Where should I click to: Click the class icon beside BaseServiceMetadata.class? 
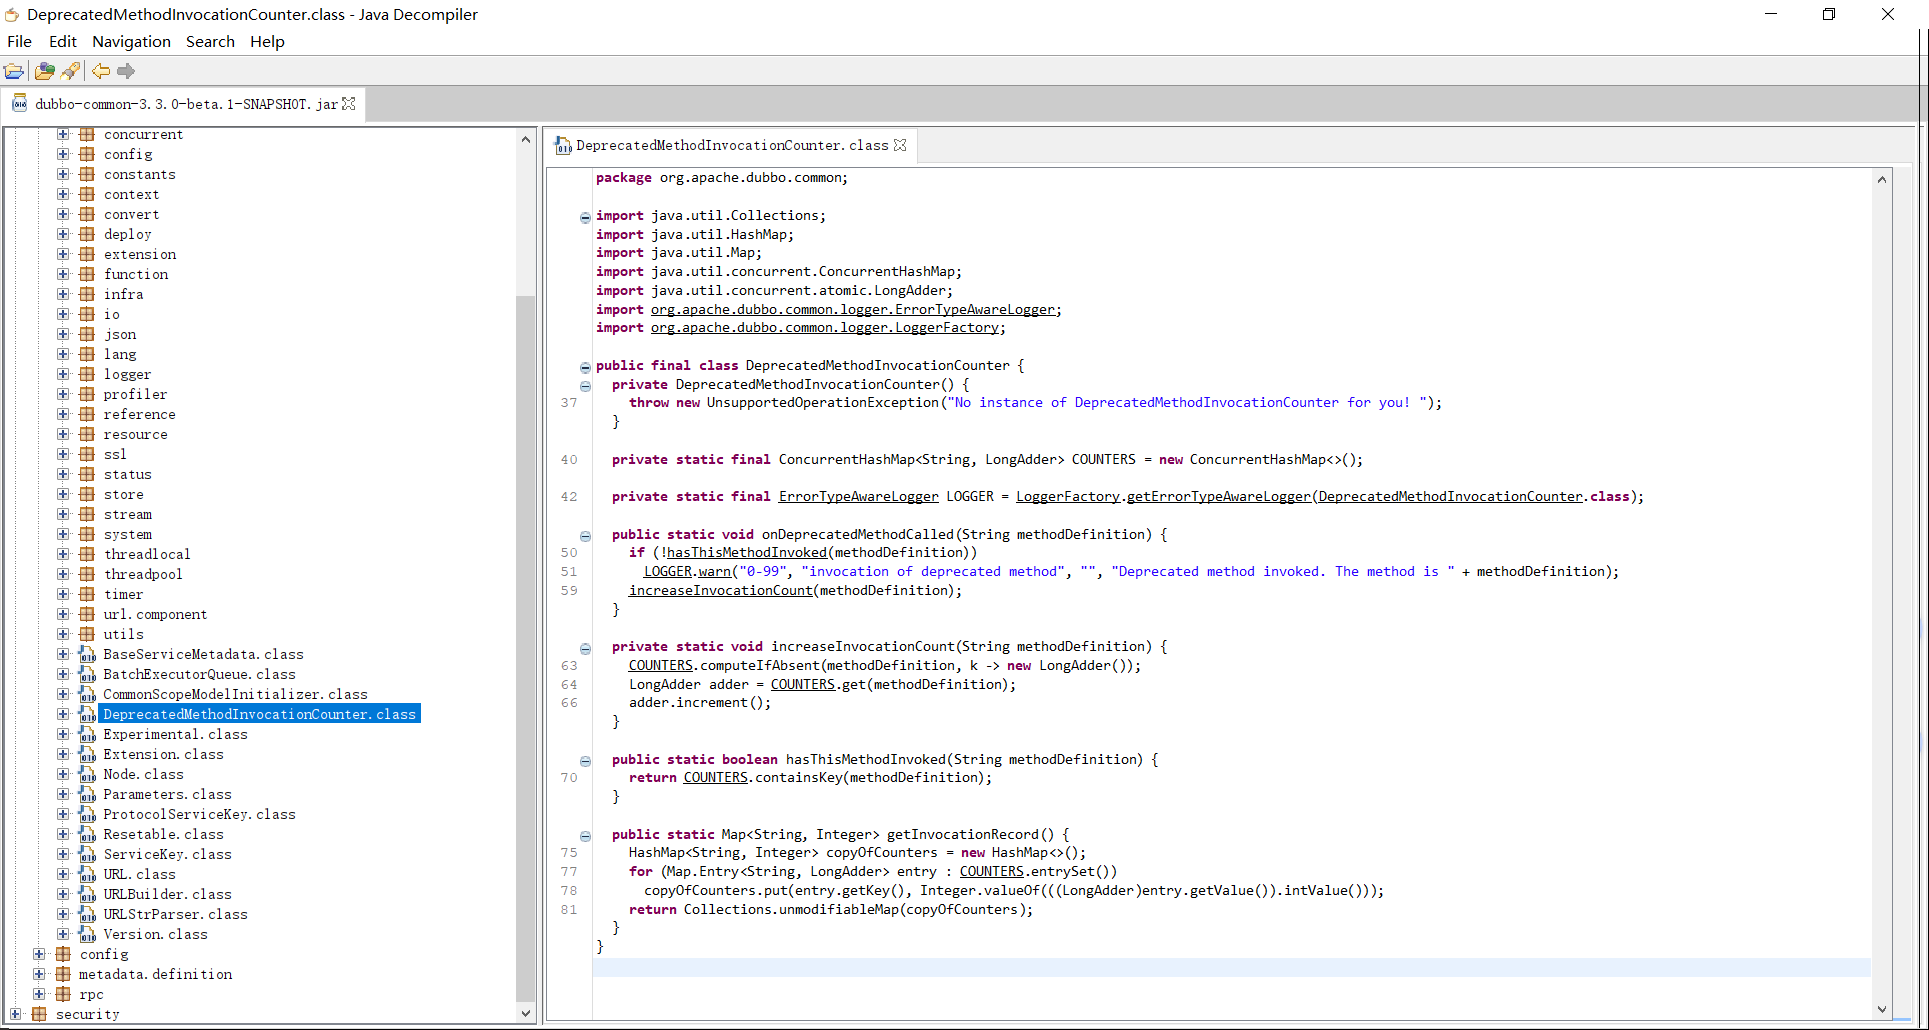(87, 654)
